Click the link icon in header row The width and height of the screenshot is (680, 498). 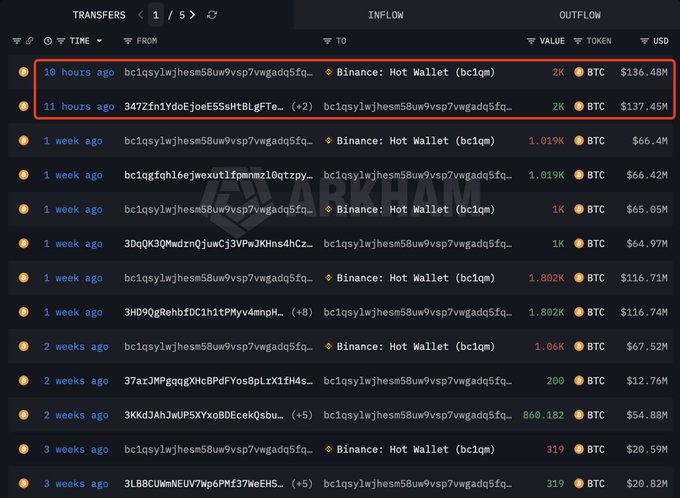[x=29, y=41]
